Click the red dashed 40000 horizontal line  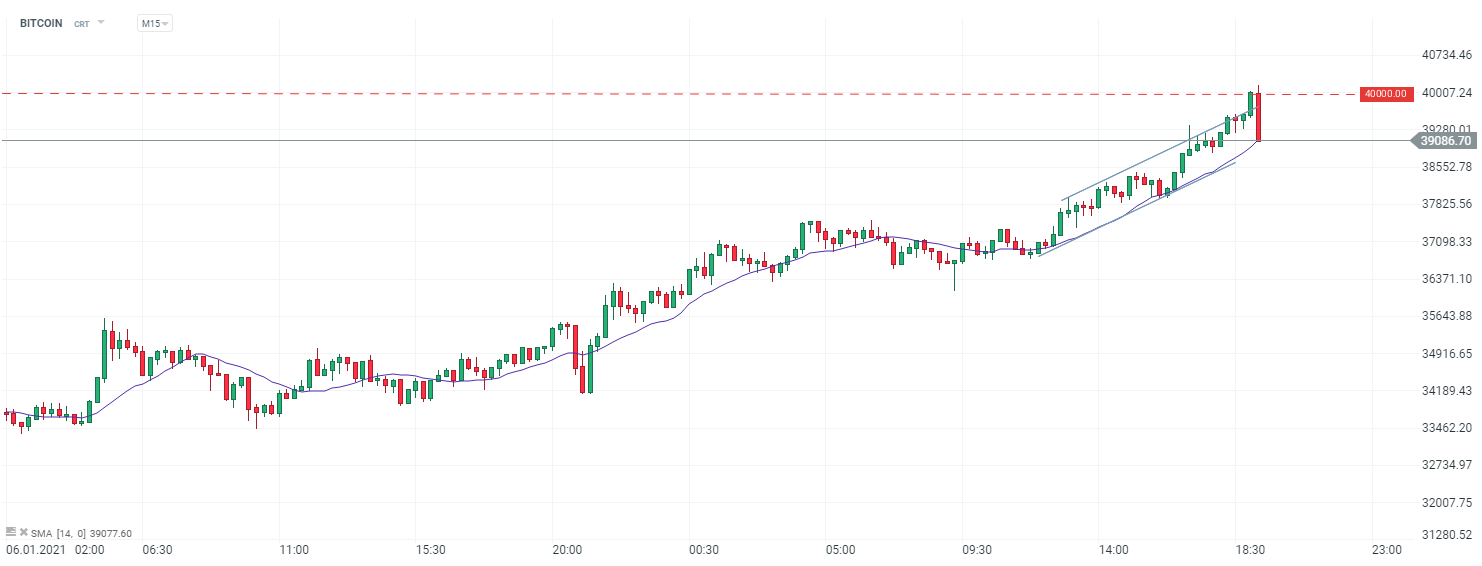pyautogui.click(x=700, y=94)
